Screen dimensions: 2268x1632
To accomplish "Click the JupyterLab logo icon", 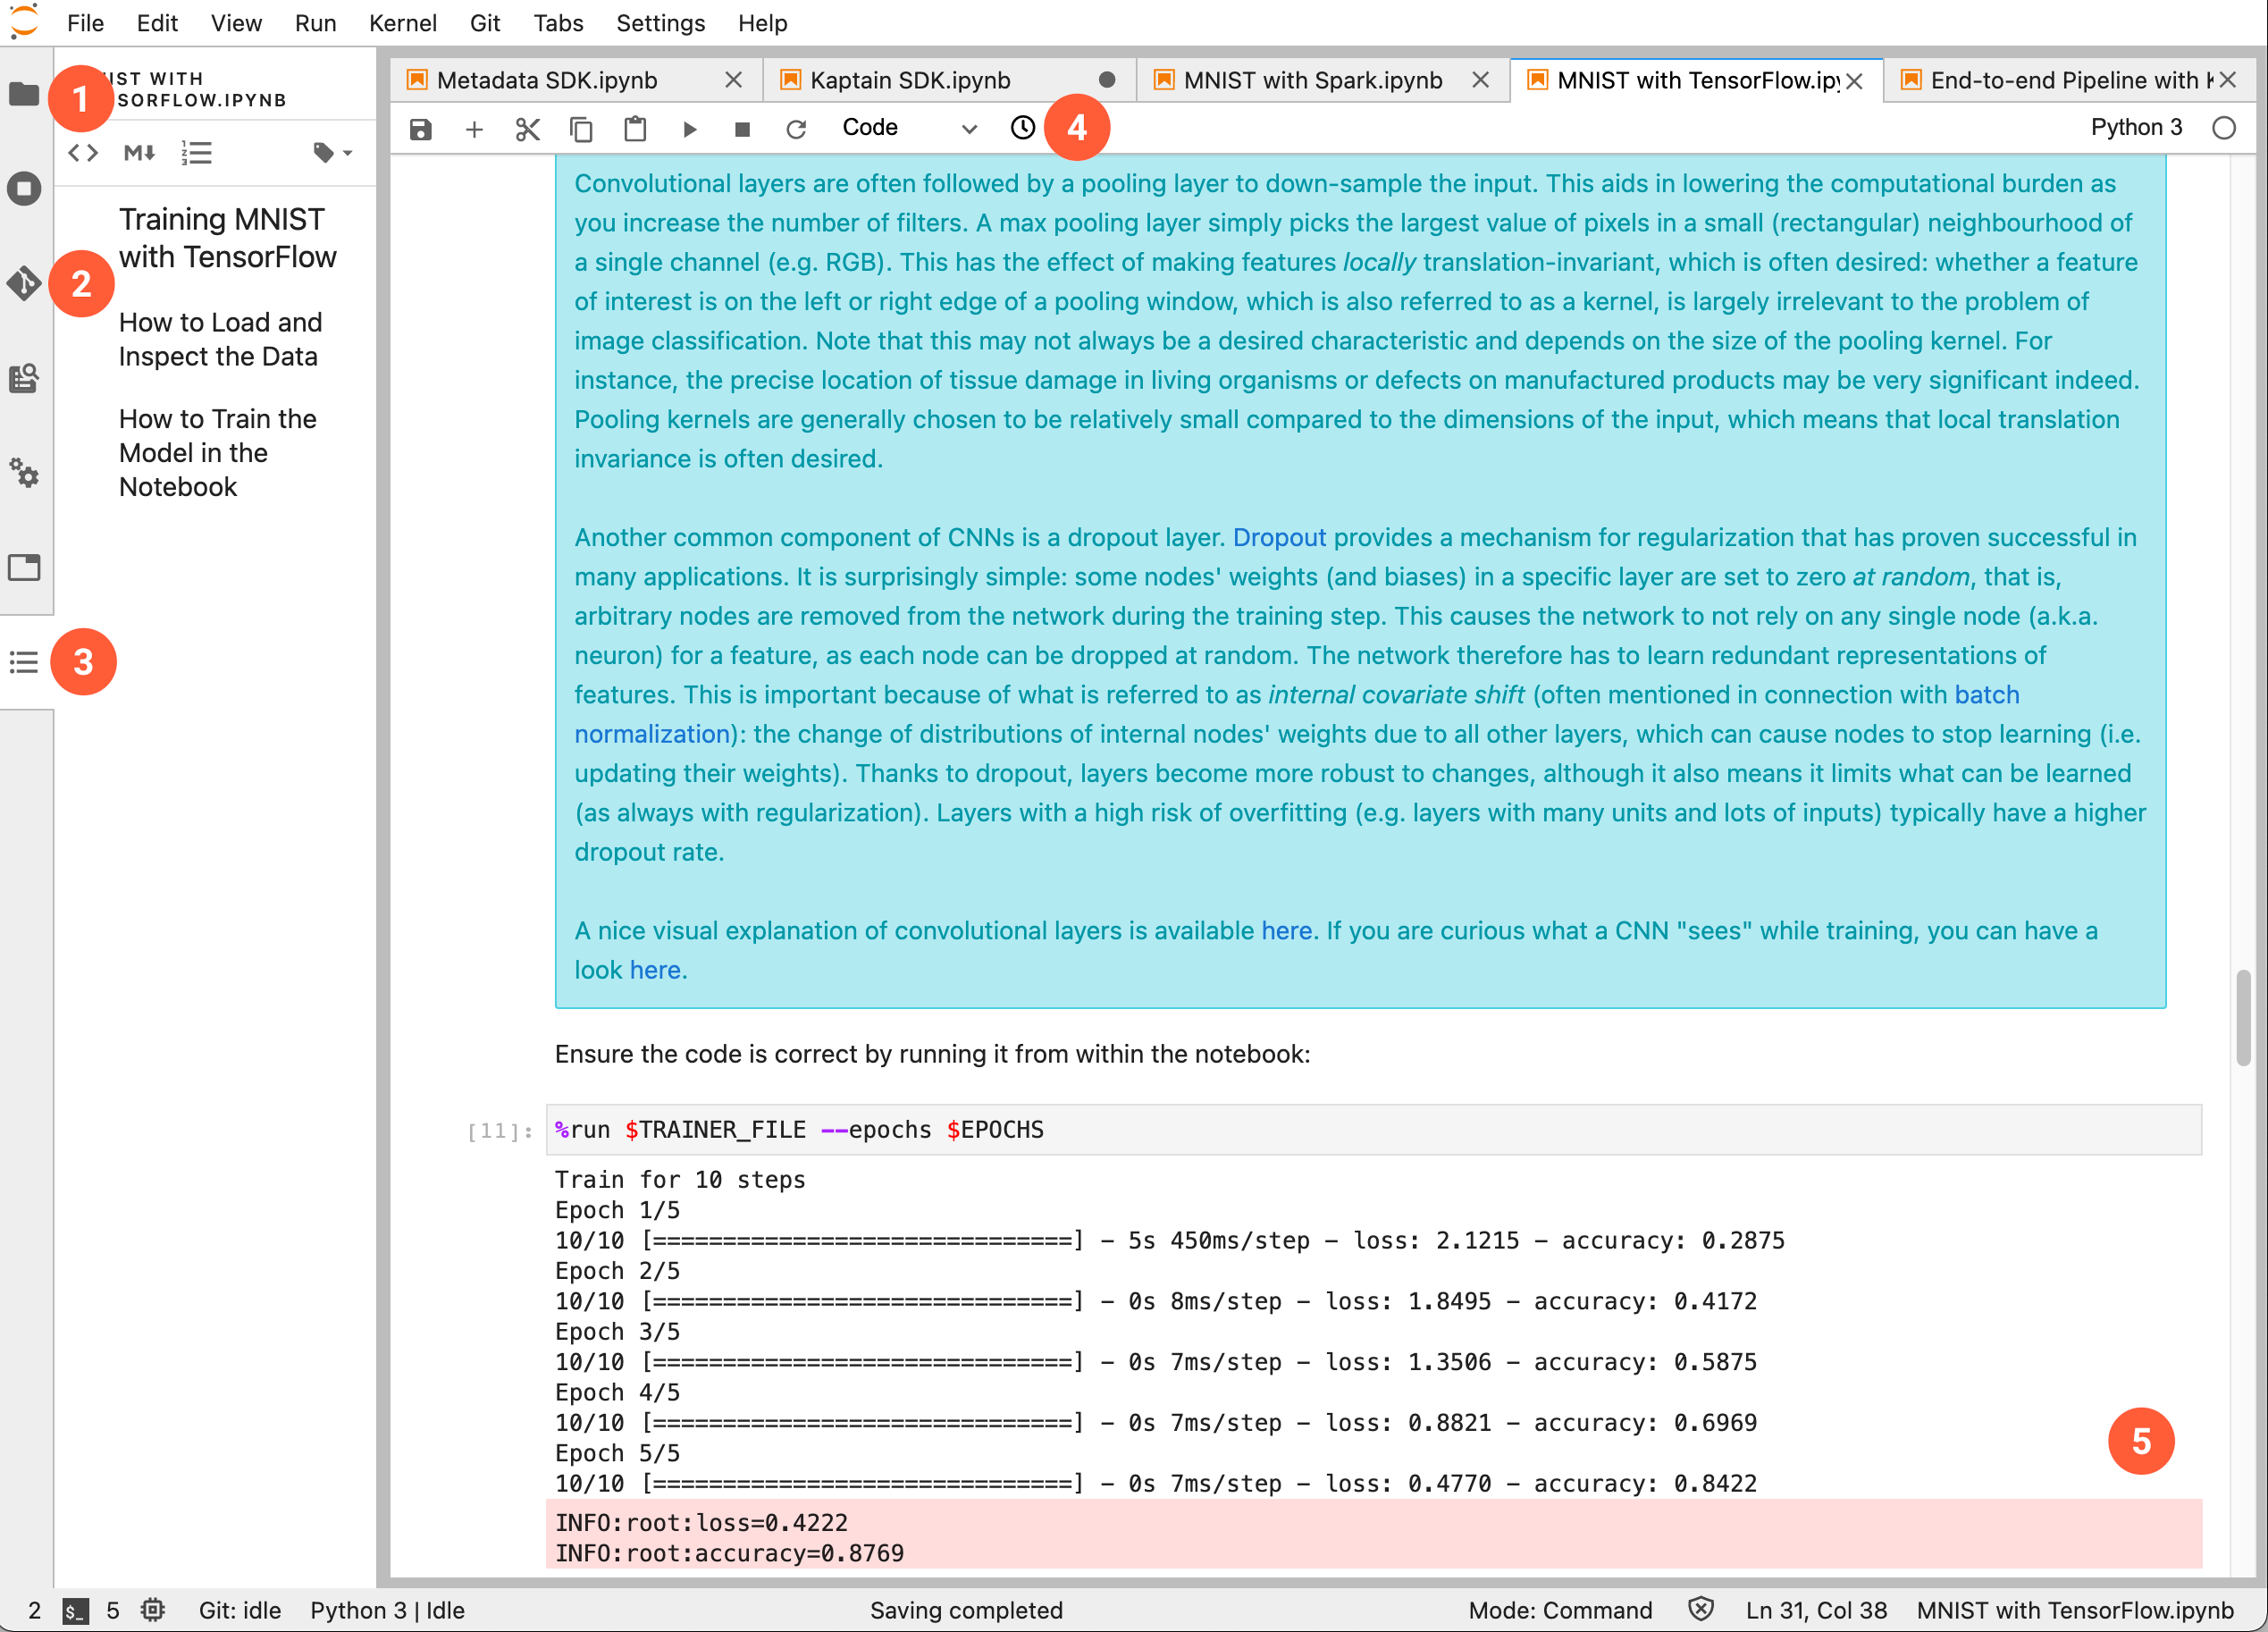I will click(24, 21).
